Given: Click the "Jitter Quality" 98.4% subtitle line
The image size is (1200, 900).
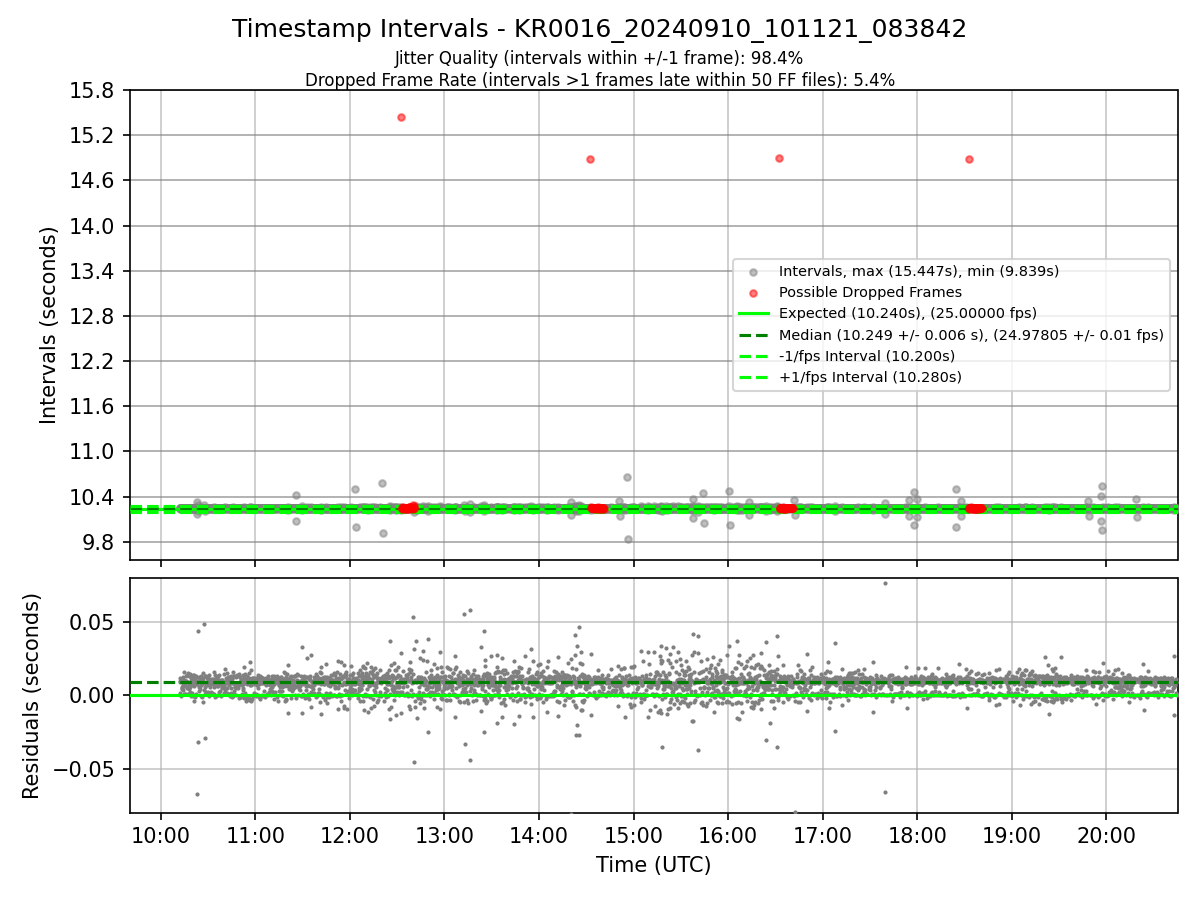Looking at the screenshot, I should click(599, 58).
